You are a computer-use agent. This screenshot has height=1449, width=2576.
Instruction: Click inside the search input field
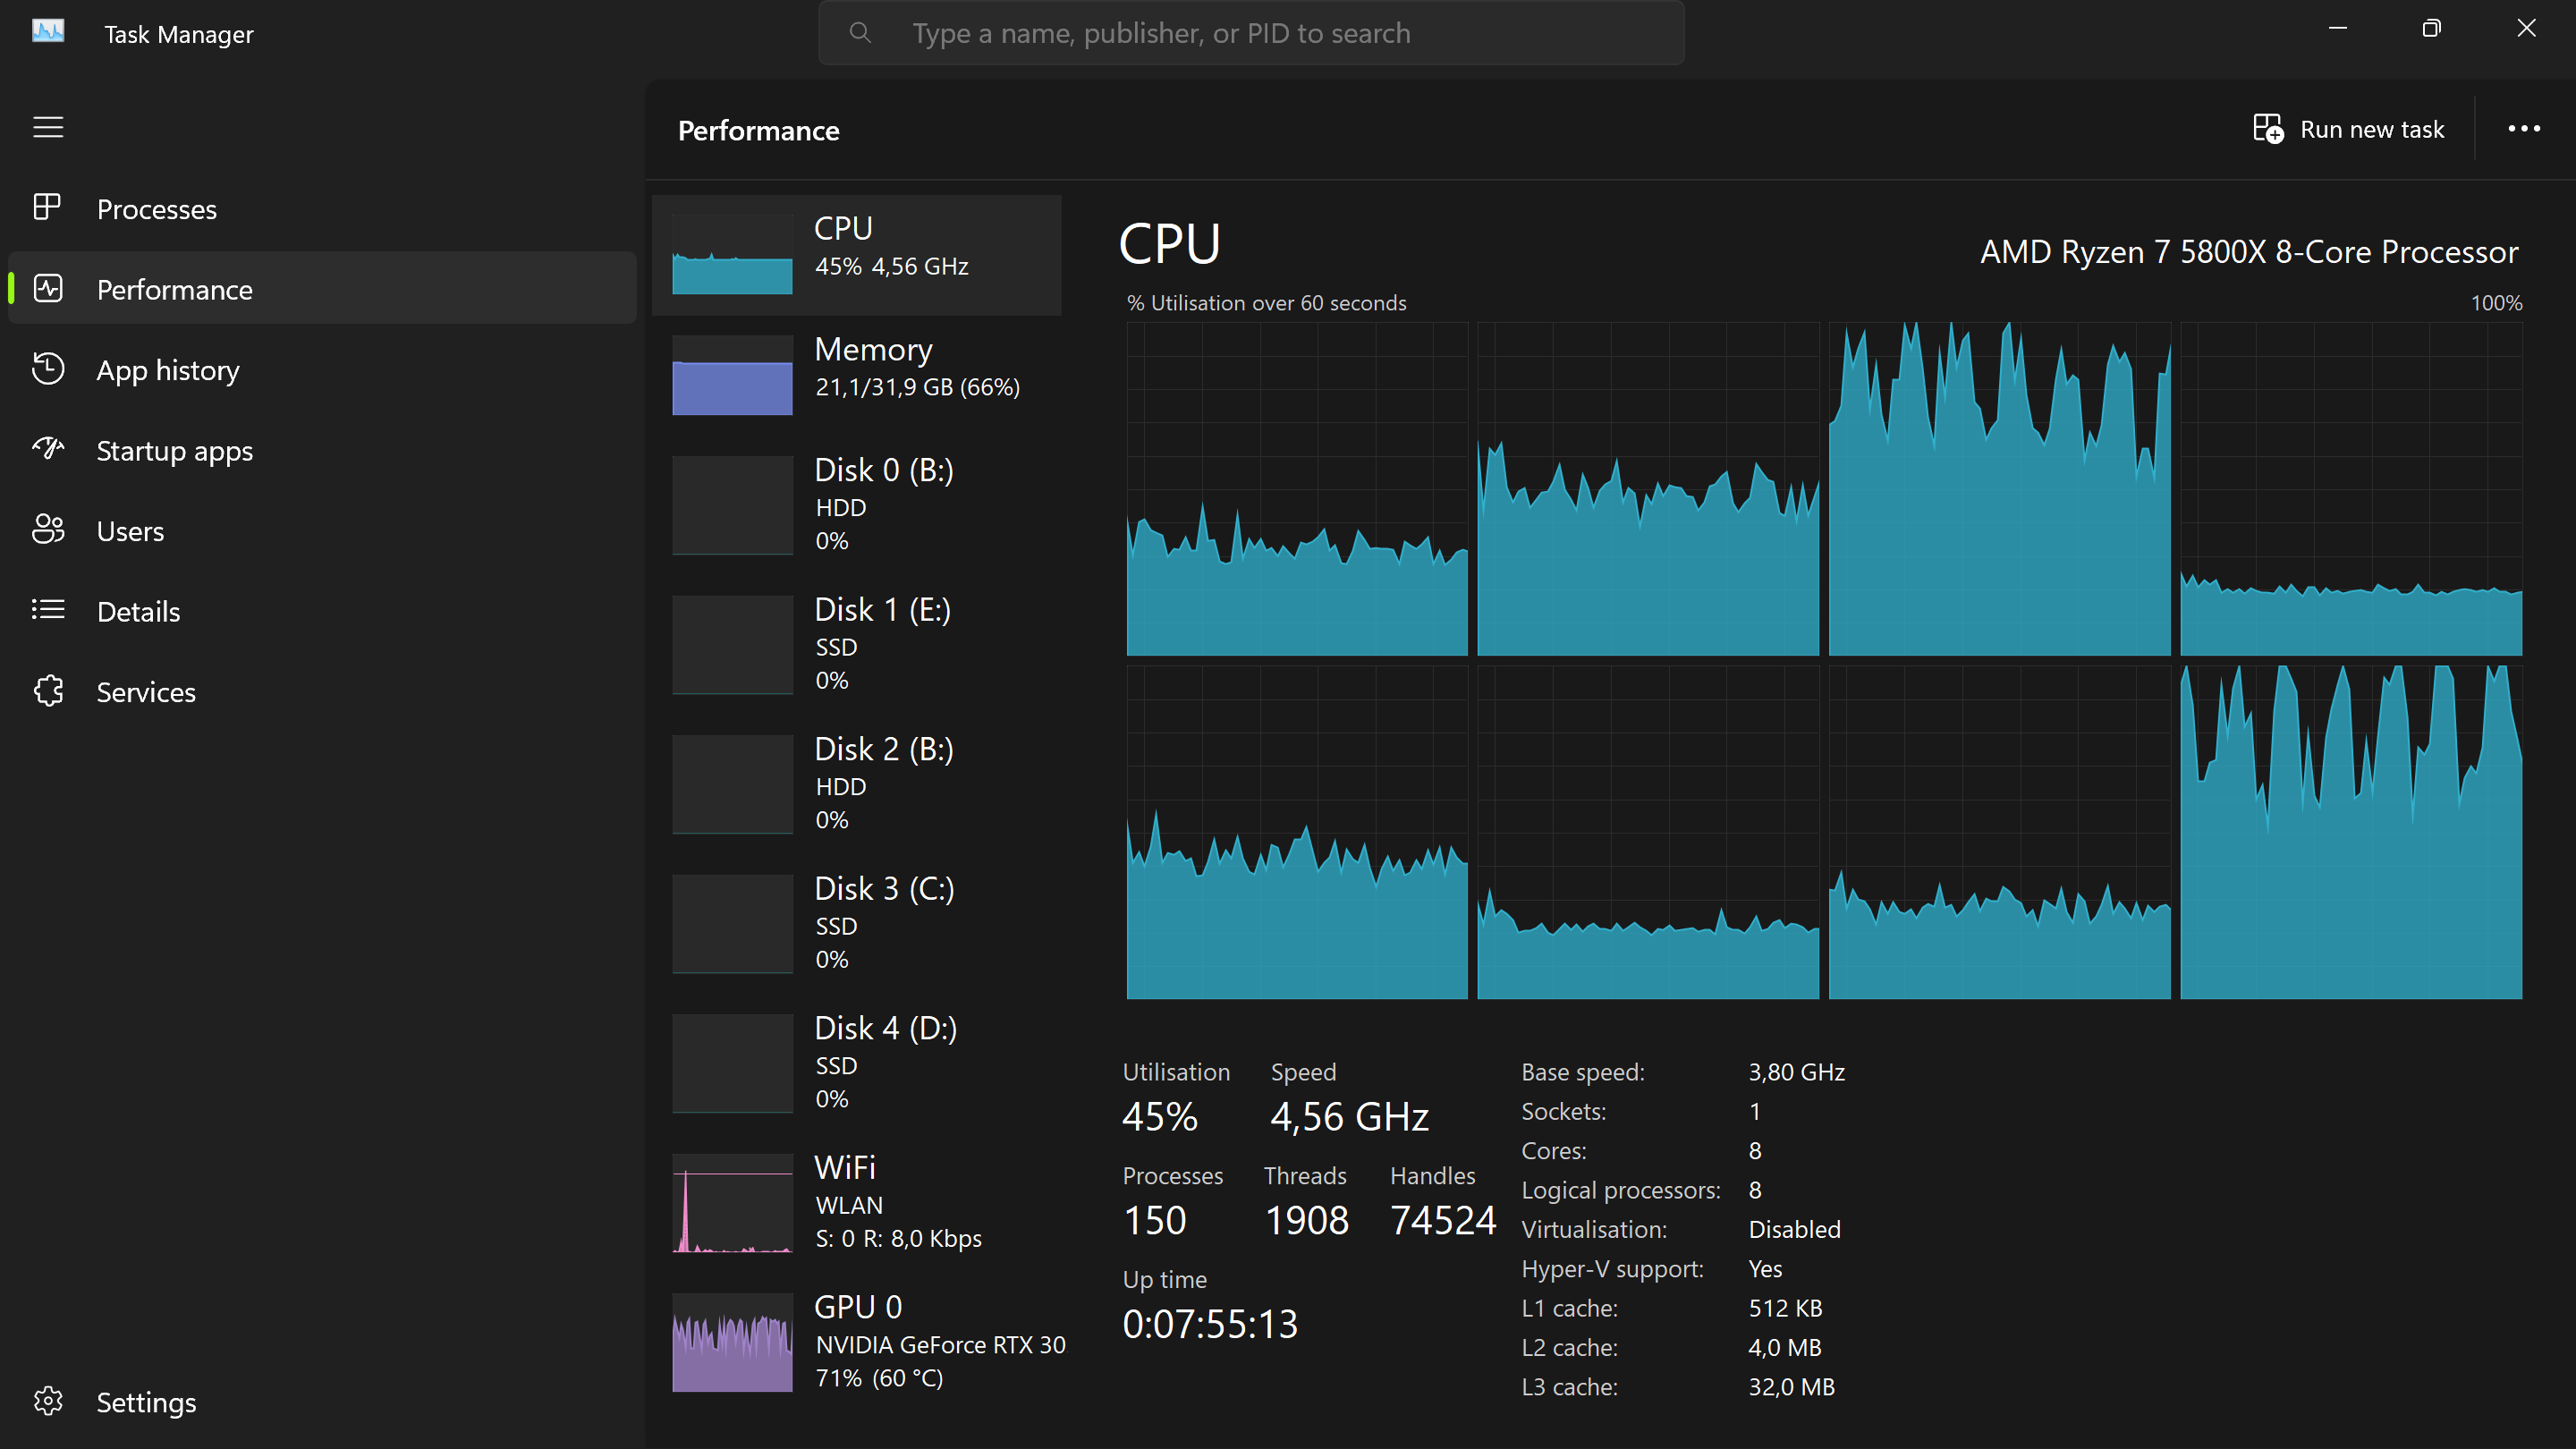point(1250,32)
